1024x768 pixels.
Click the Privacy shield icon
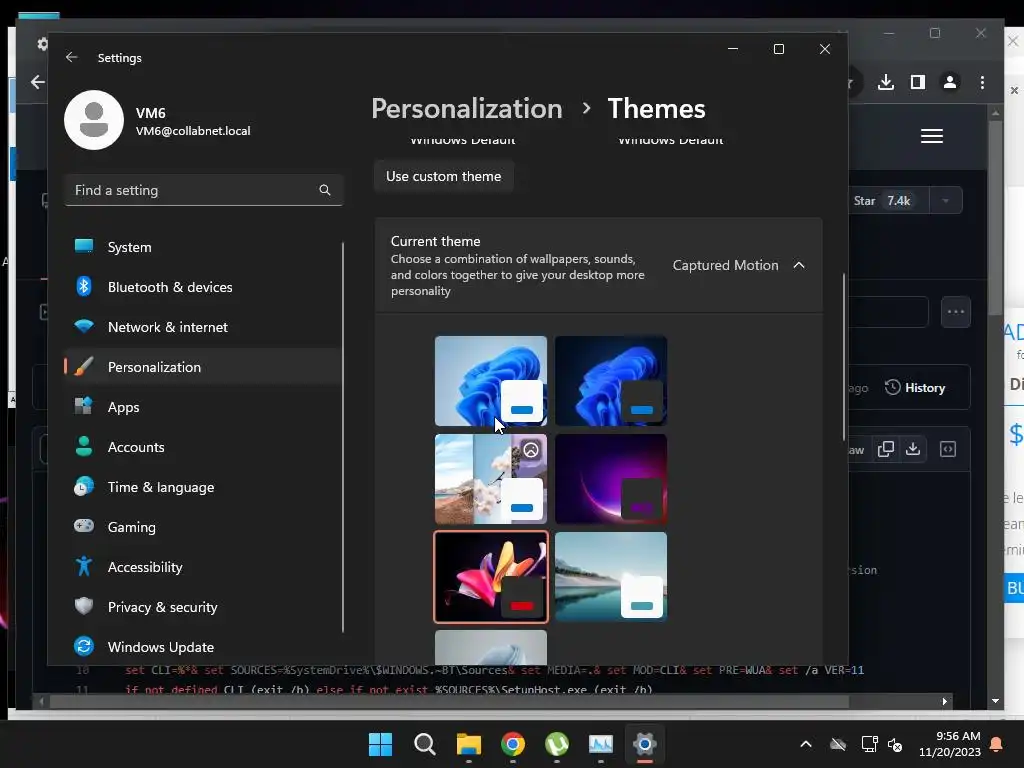point(84,606)
